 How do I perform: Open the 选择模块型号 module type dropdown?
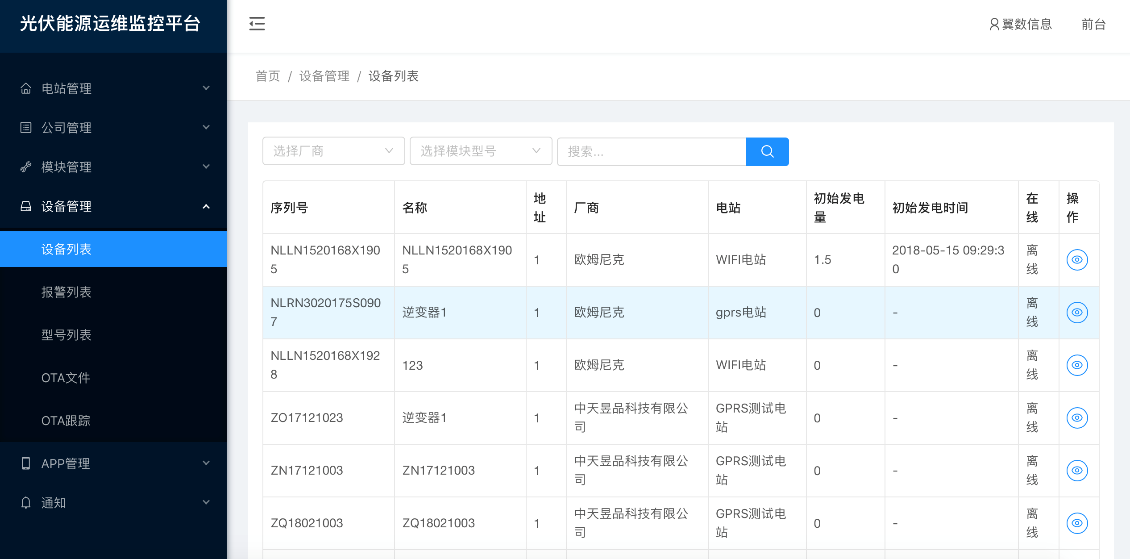coord(481,151)
